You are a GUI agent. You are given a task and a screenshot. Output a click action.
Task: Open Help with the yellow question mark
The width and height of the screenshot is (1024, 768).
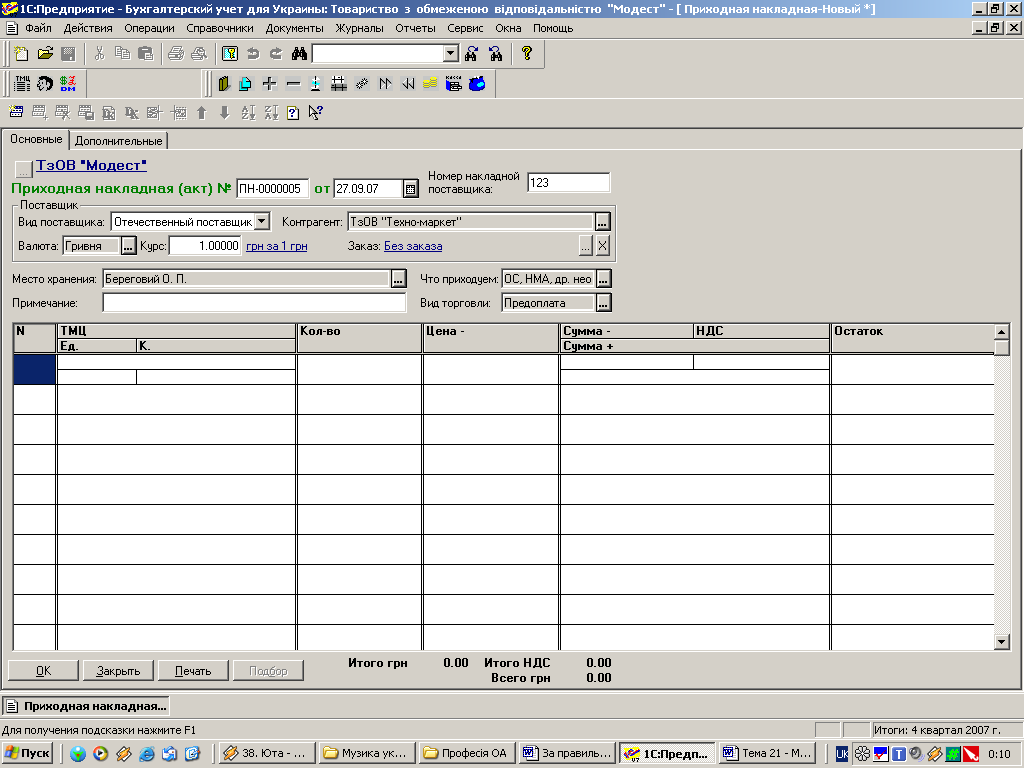pos(526,54)
